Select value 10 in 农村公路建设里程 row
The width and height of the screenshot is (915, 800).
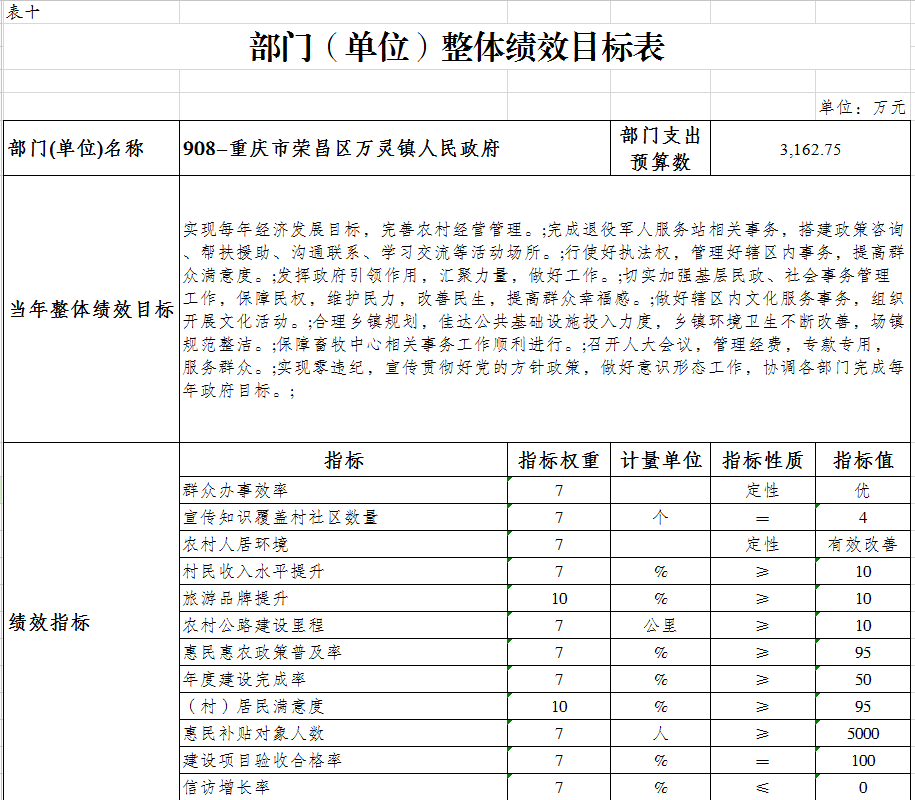click(862, 626)
